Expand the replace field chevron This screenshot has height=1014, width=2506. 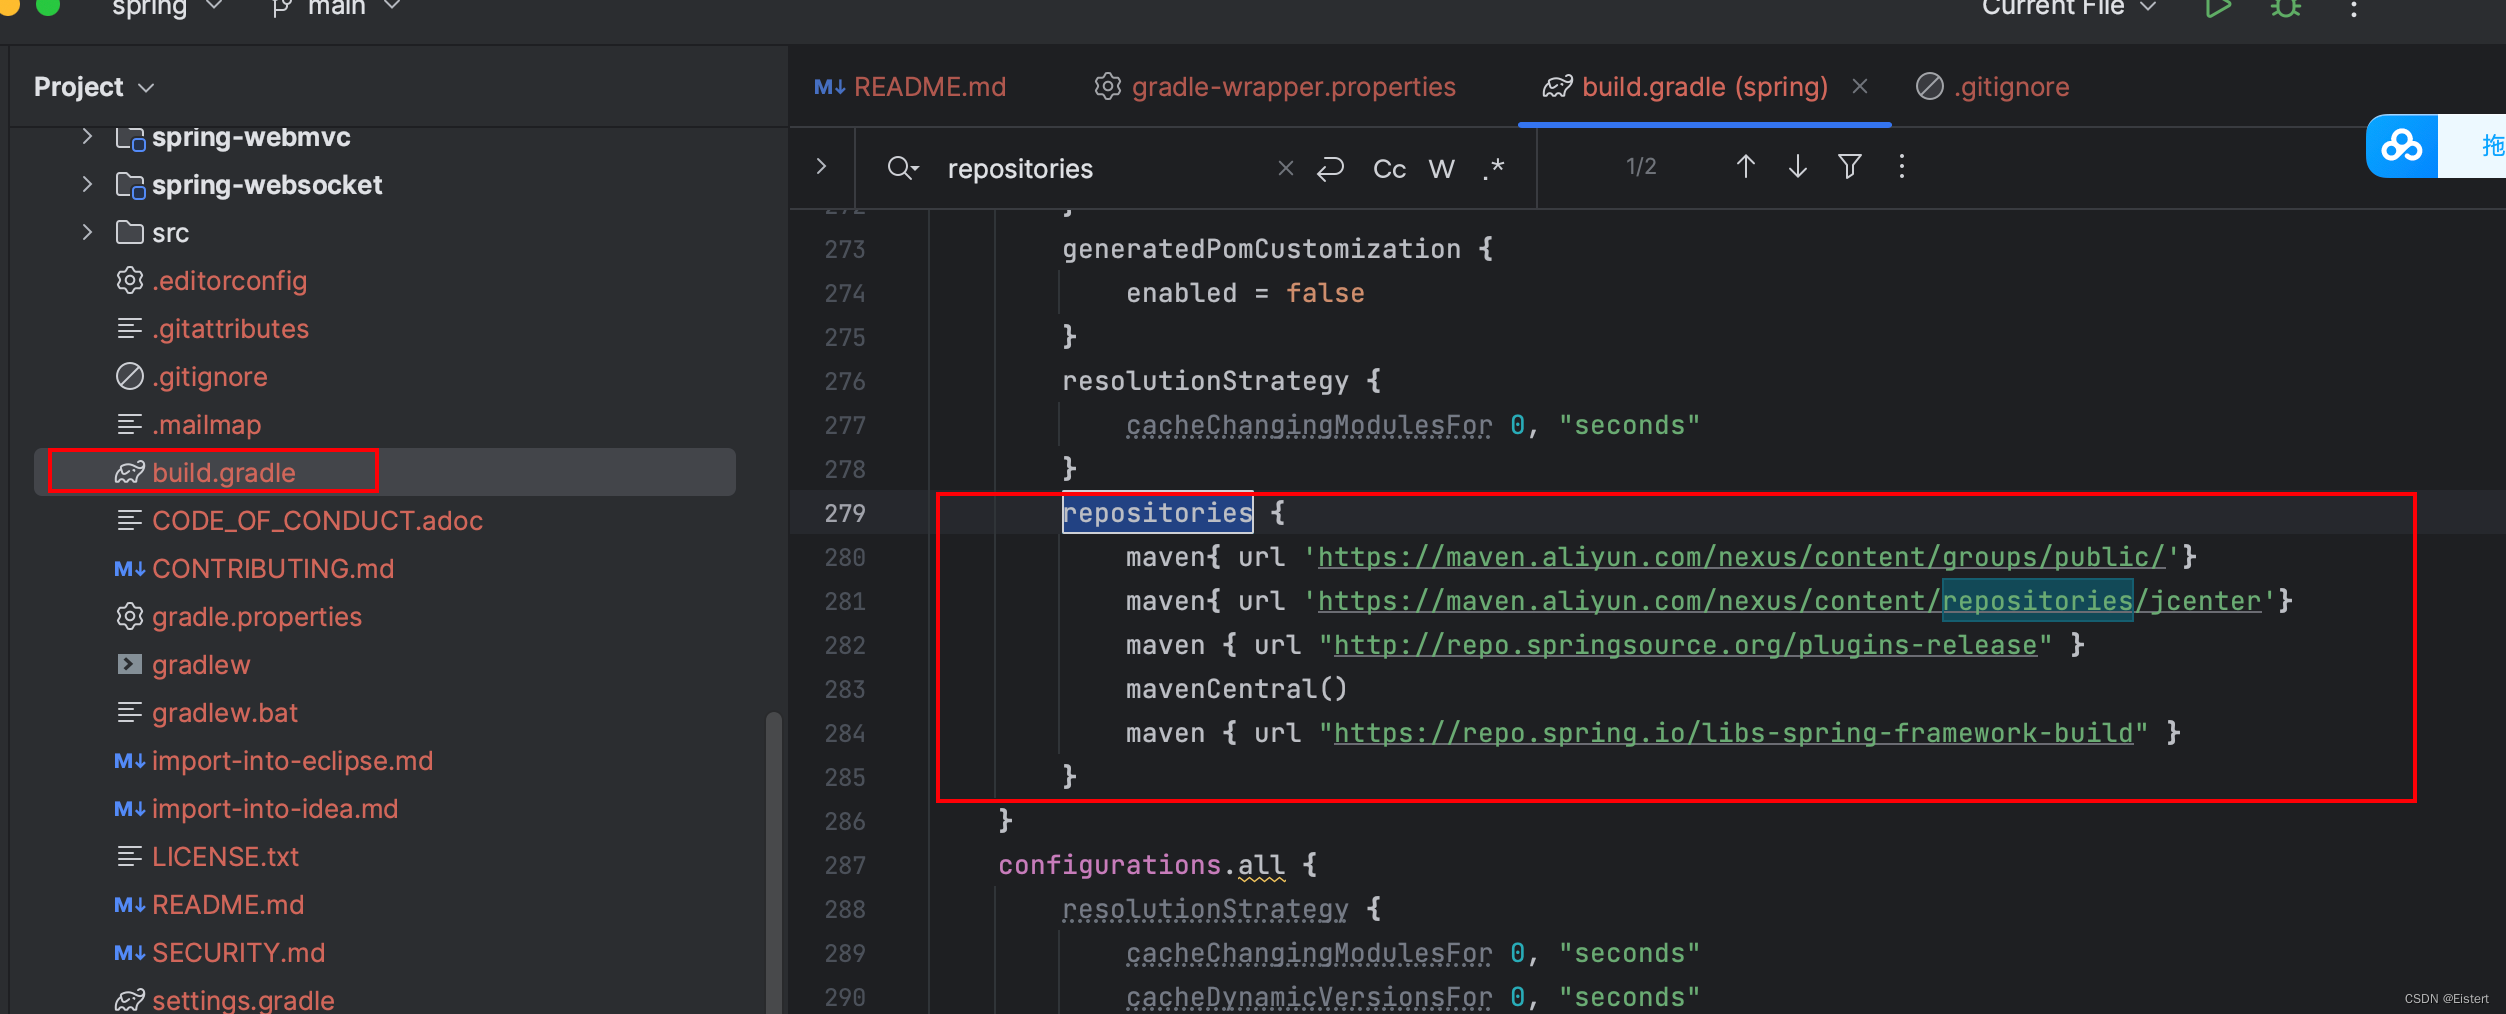tap(821, 166)
